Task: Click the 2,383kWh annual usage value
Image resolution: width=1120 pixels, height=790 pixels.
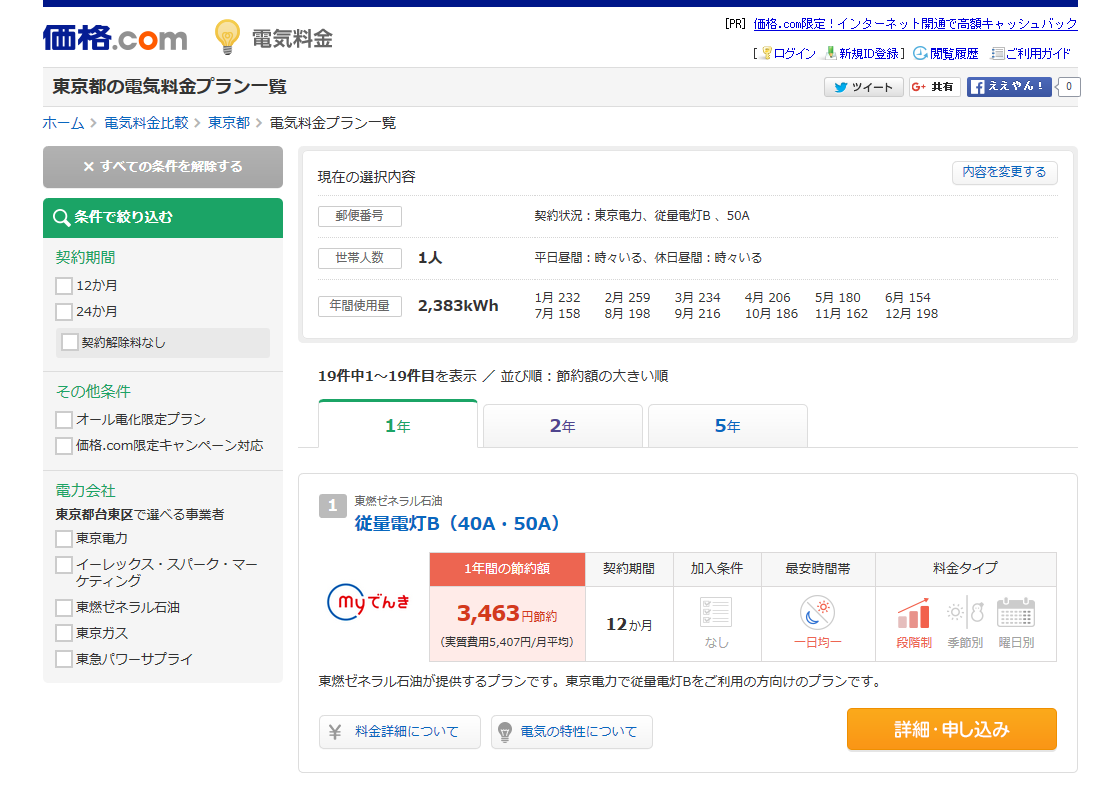Action: point(458,306)
